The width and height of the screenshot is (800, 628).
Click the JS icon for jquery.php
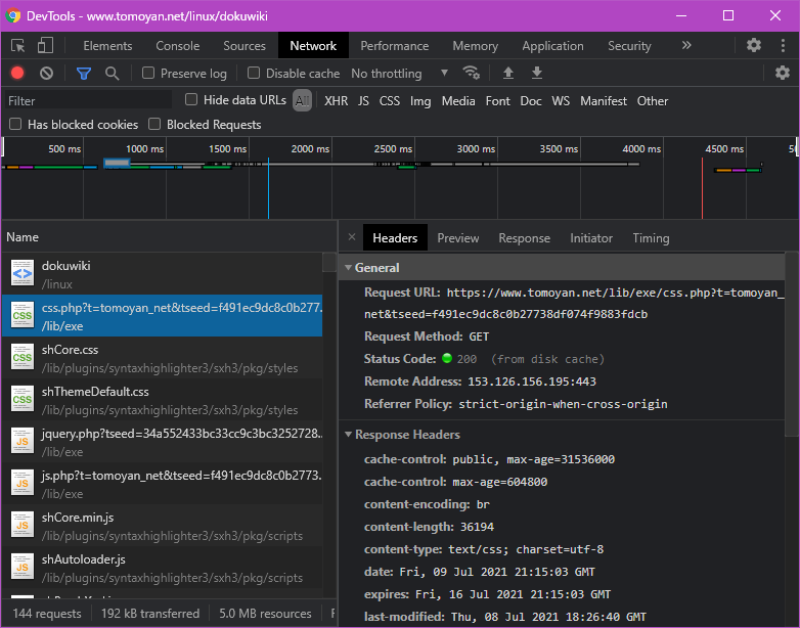click(22, 441)
